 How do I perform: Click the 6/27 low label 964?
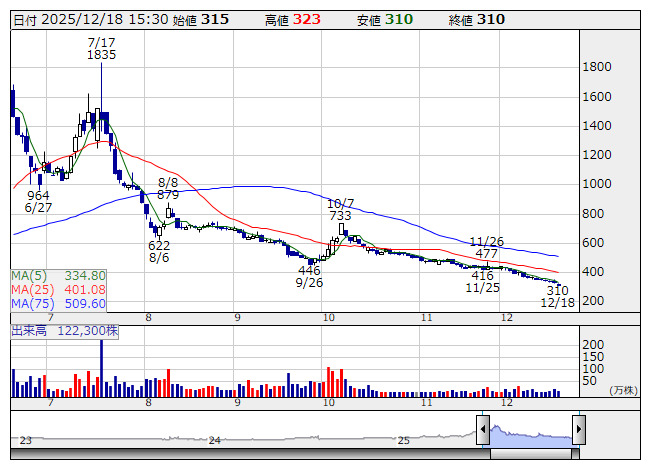click(x=38, y=195)
